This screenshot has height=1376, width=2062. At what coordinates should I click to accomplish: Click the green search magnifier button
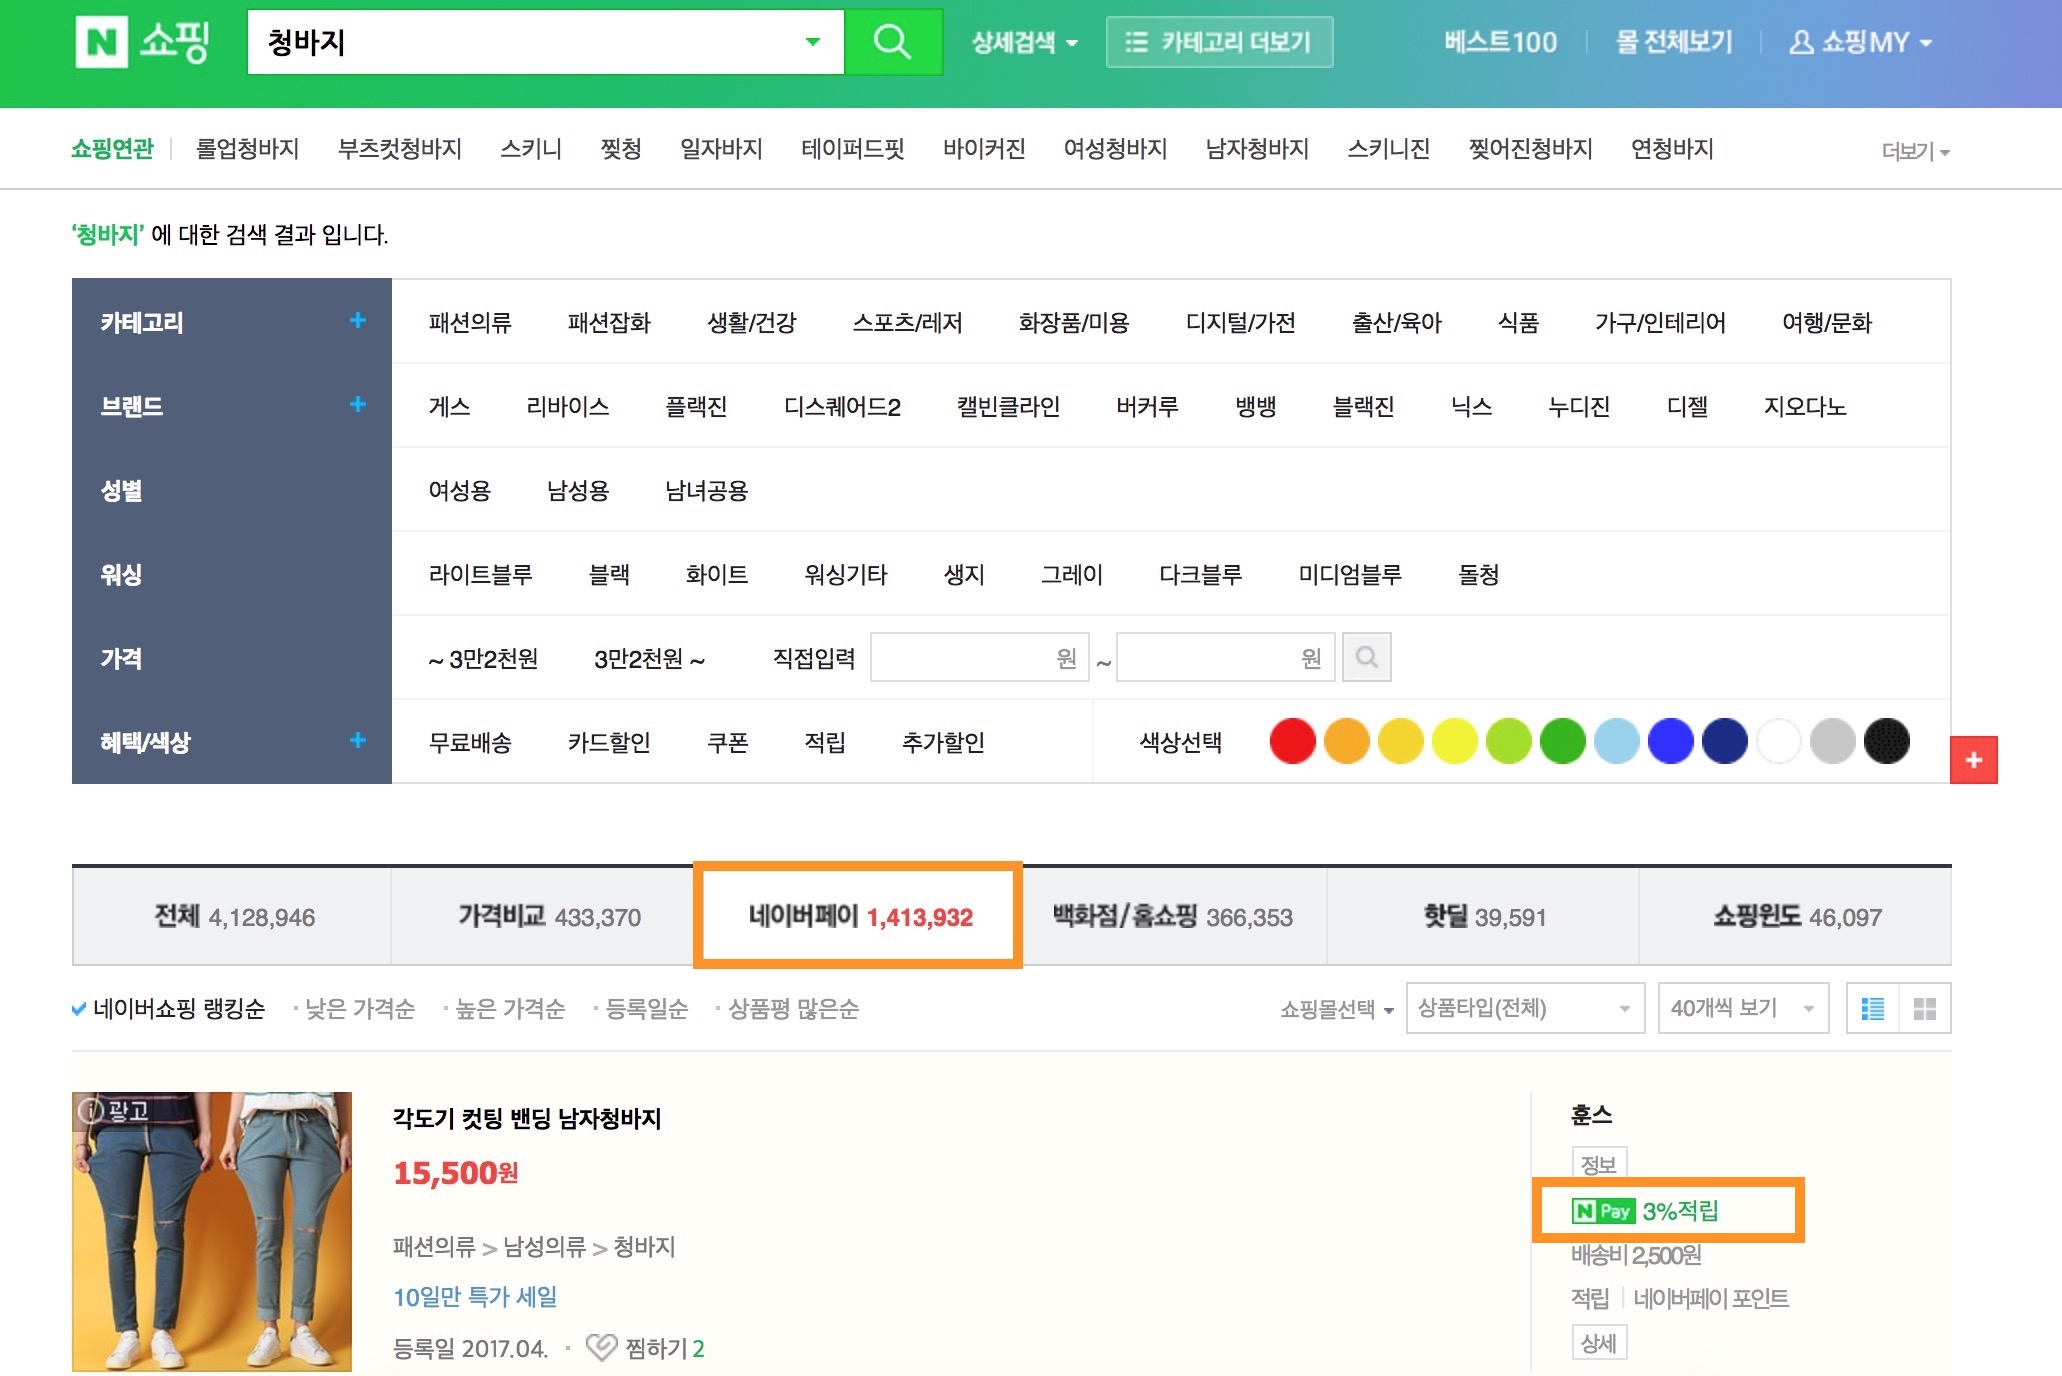tap(892, 42)
